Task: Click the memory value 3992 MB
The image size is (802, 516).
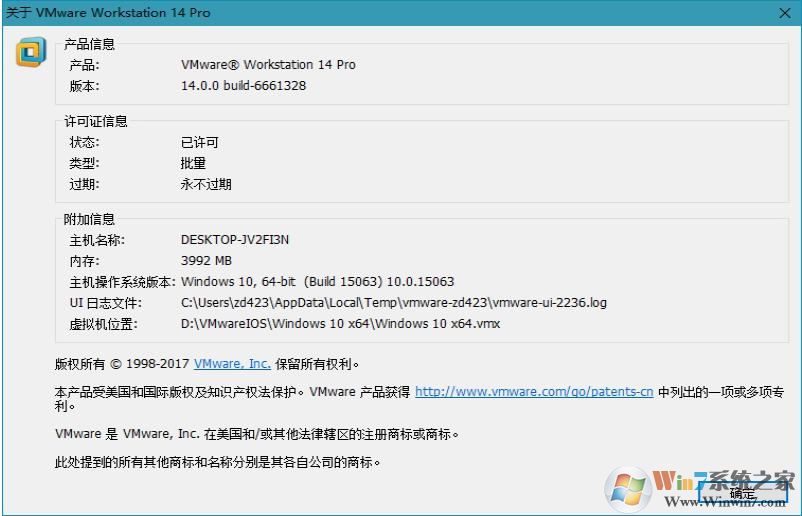Action: [x=206, y=261]
